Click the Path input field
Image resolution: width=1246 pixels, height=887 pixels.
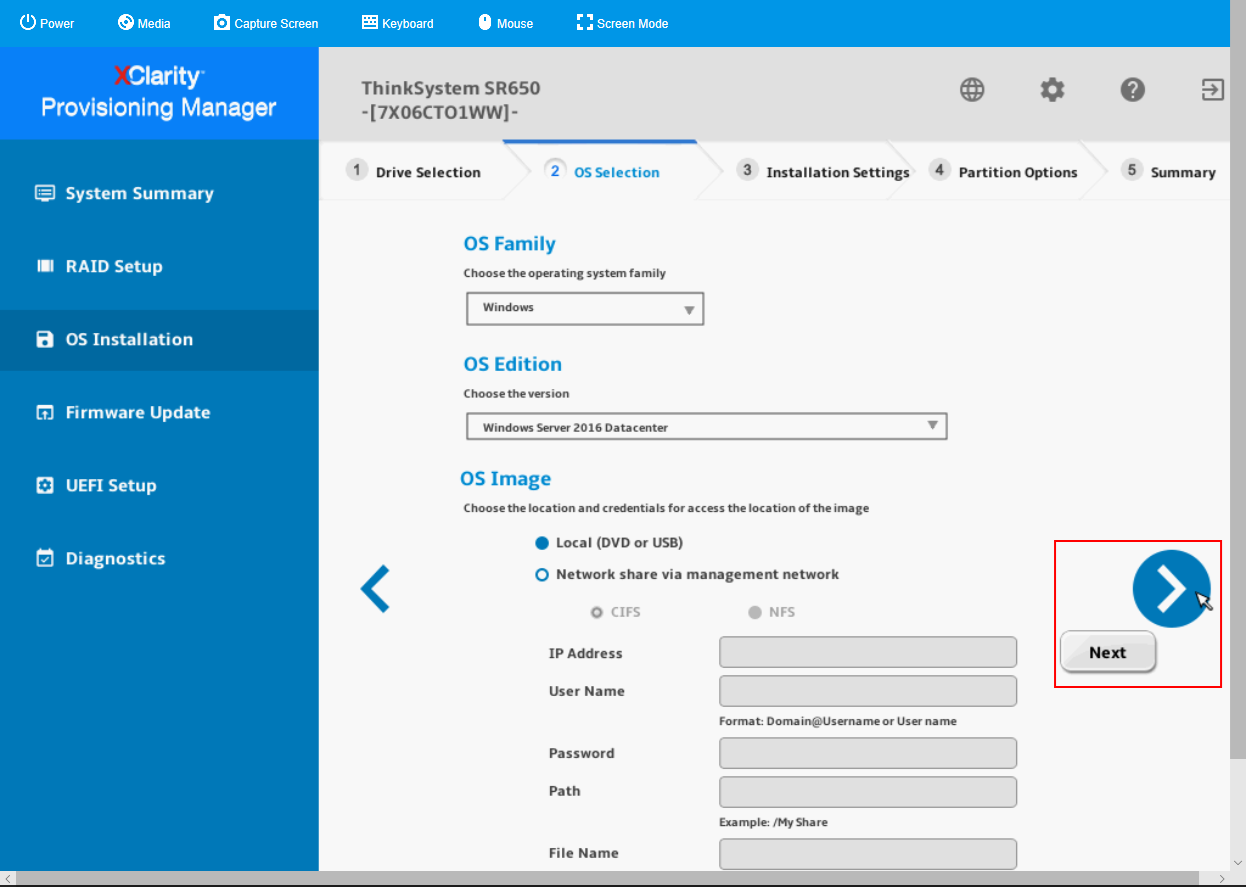click(868, 792)
